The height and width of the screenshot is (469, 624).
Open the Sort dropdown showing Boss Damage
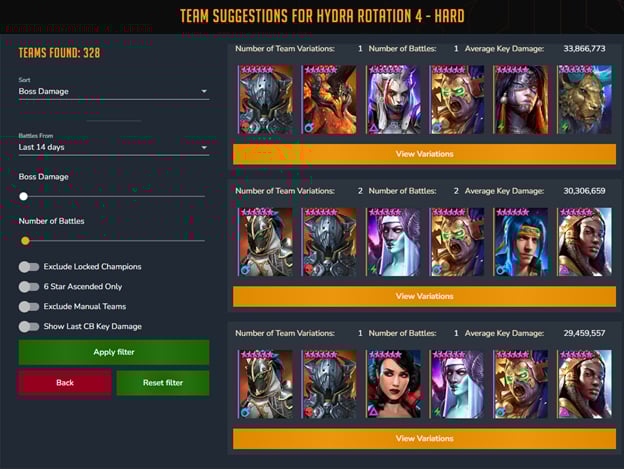[x=114, y=91]
